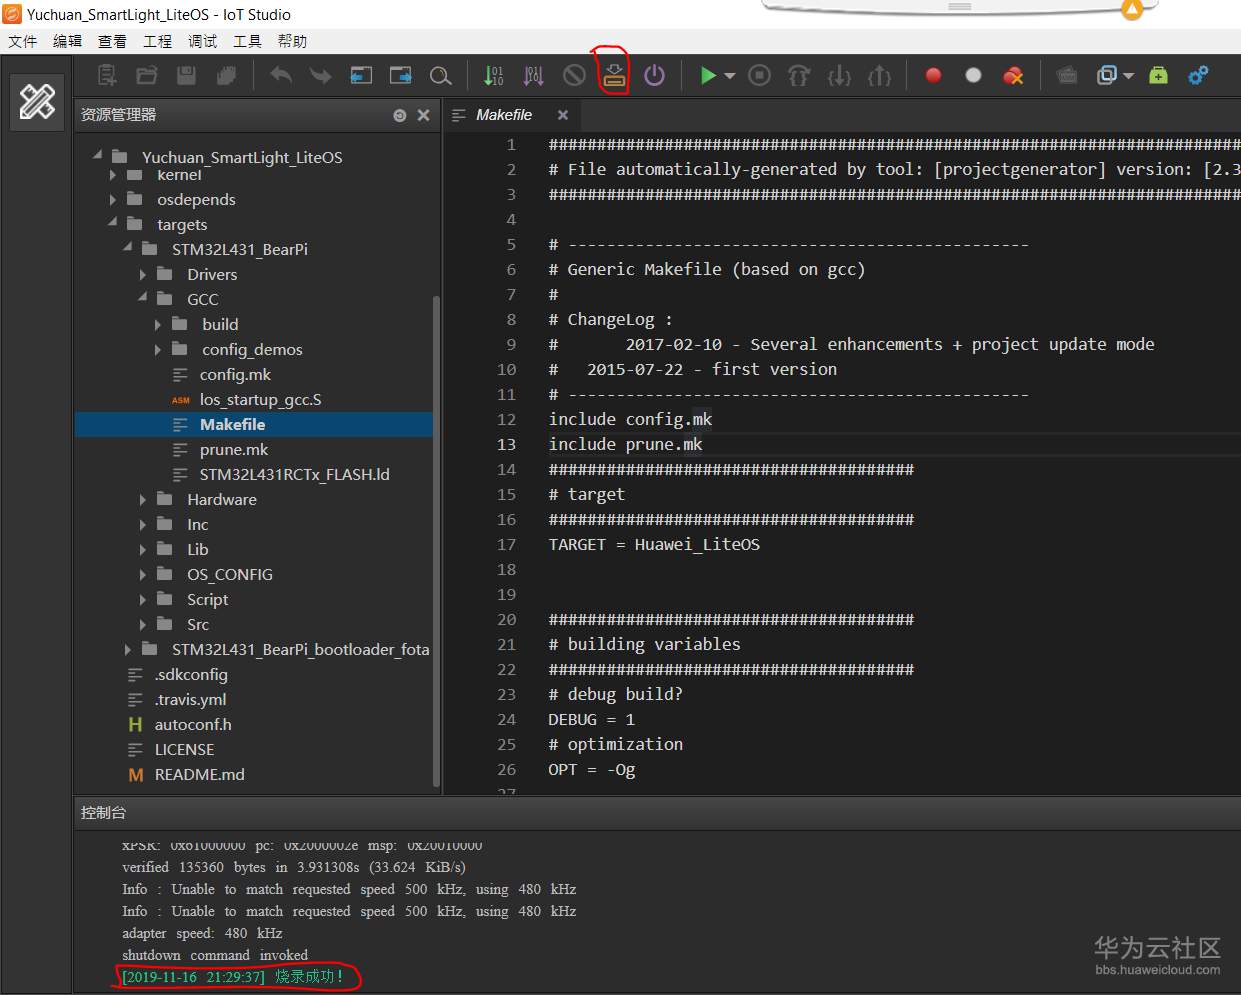
Task: Collapse the GCC folder
Action: coord(143,298)
